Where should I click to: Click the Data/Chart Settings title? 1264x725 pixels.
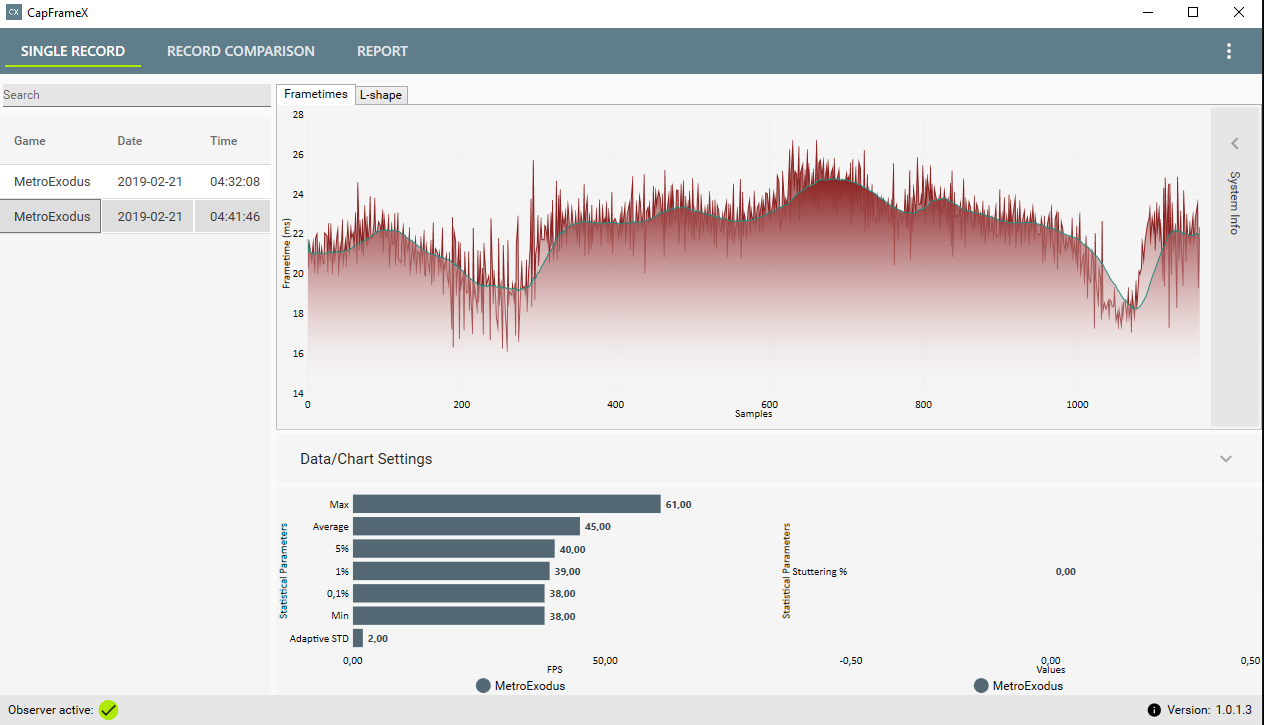[x=366, y=459]
